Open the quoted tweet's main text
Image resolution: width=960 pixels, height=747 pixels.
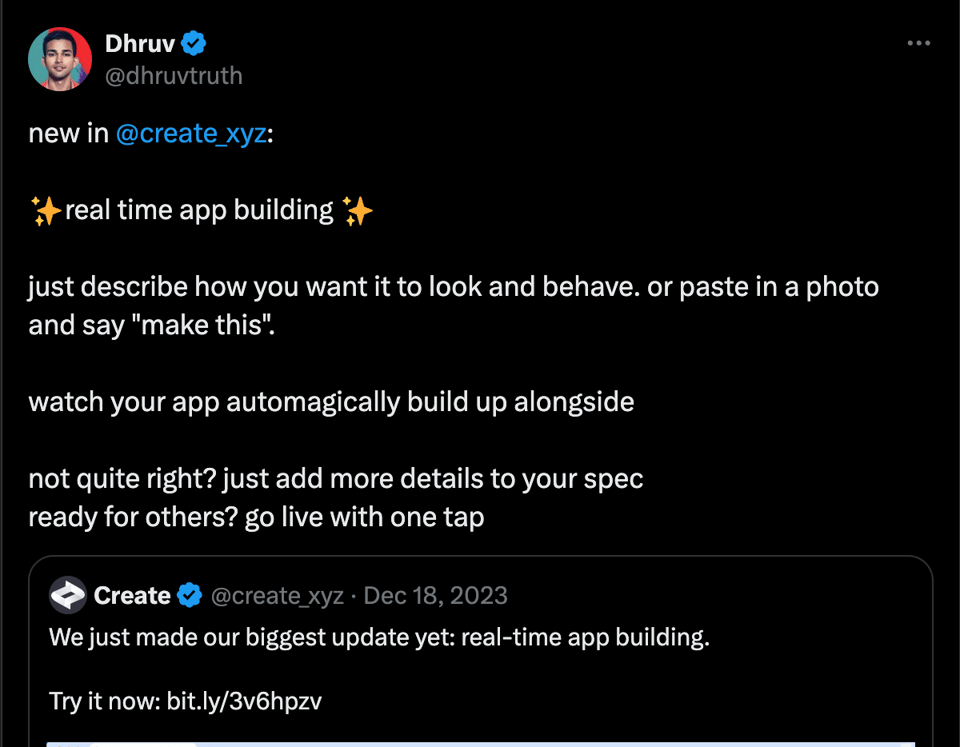pos(379,637)
